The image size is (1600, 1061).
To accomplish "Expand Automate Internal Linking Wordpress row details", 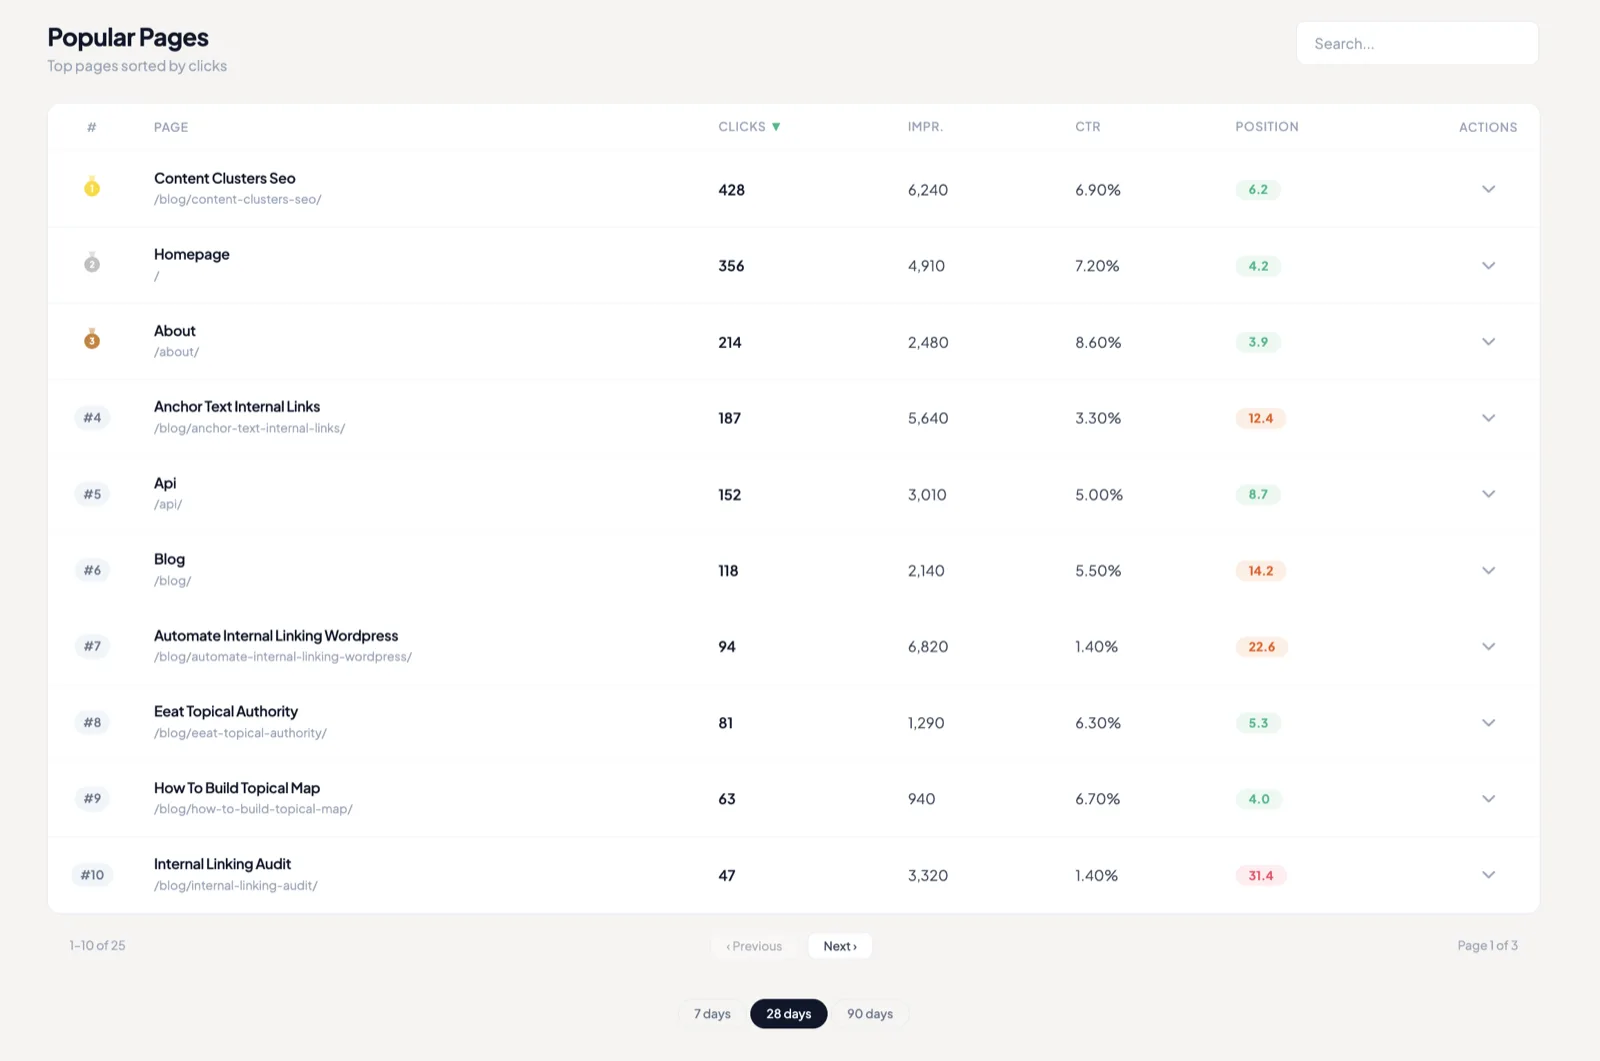I will pos(1488,646).
